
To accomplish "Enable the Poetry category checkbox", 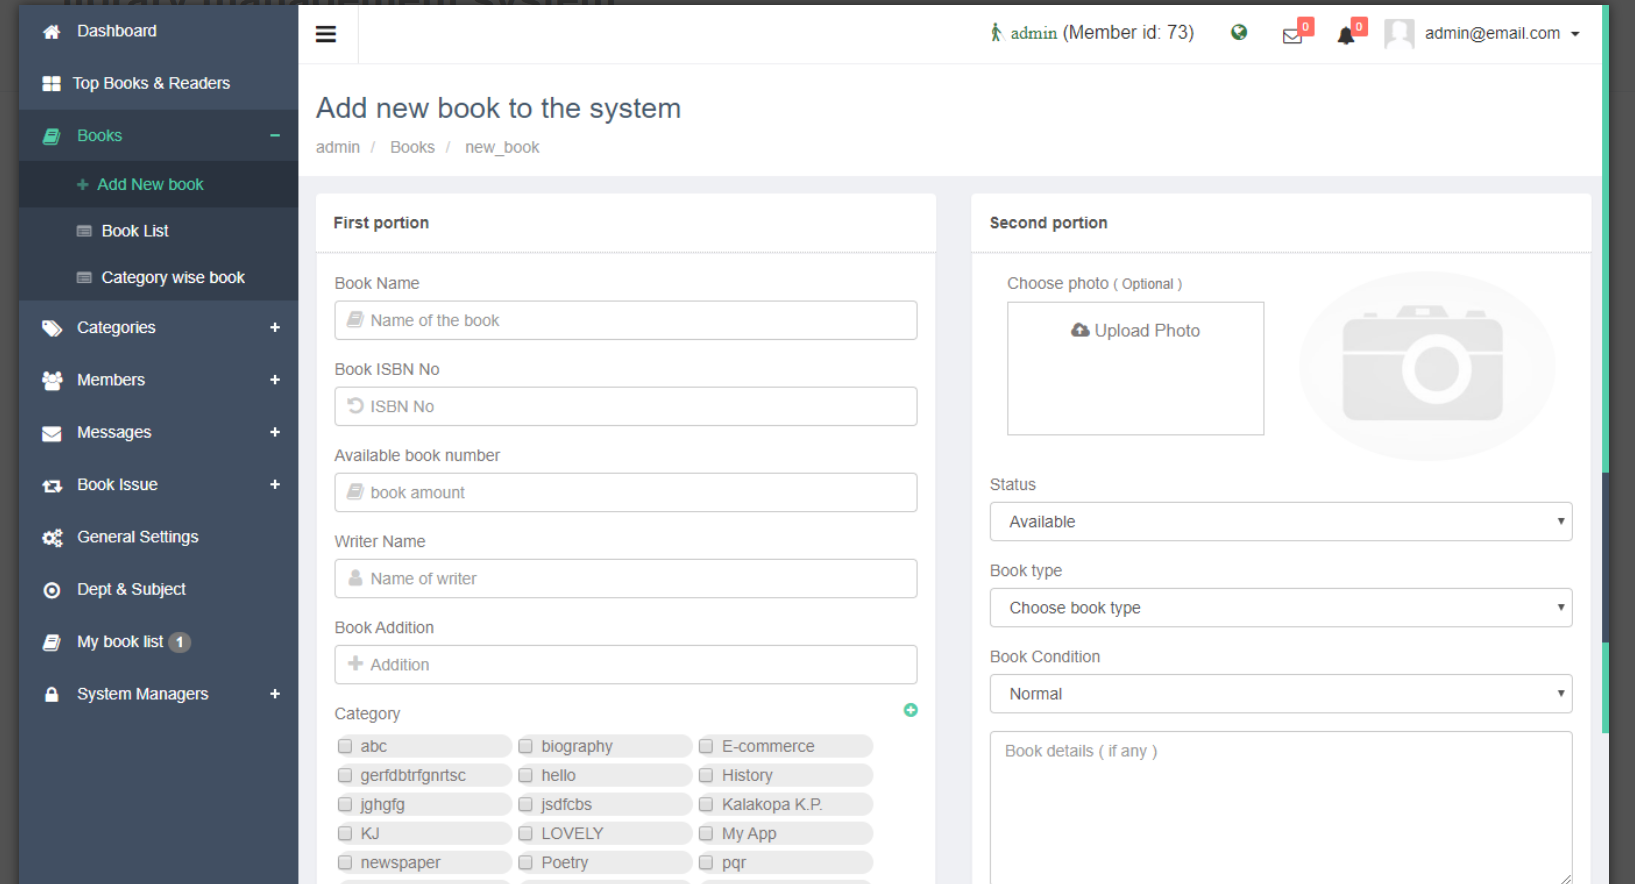I will [526, 862].
